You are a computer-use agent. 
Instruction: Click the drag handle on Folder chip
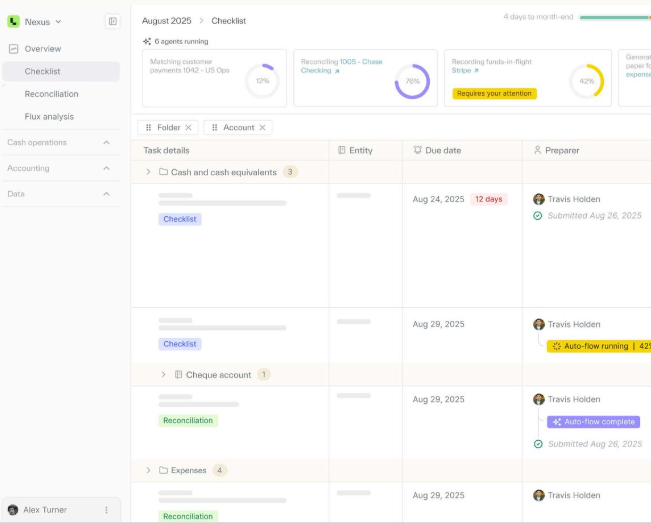coord(148,128)
